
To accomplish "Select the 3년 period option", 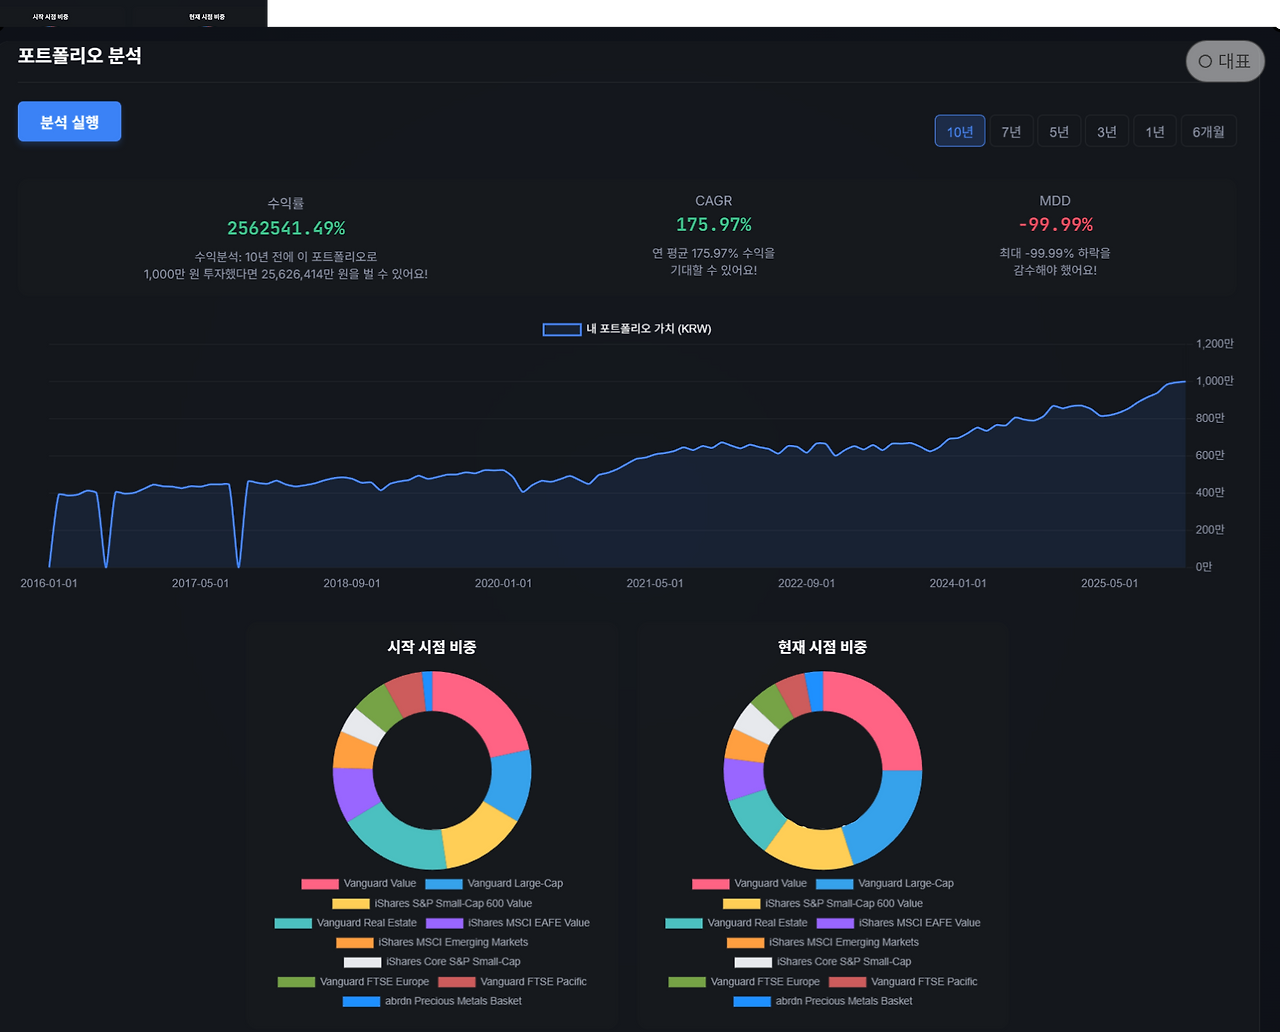I will click(1107, 130).
